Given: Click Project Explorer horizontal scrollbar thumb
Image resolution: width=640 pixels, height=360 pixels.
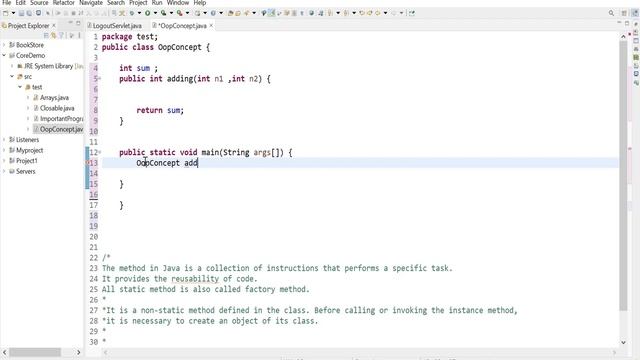Looking at the screenshot, I should click(35, 352).
